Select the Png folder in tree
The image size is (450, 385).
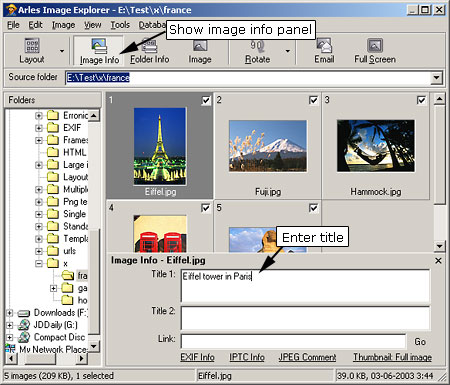75,202
